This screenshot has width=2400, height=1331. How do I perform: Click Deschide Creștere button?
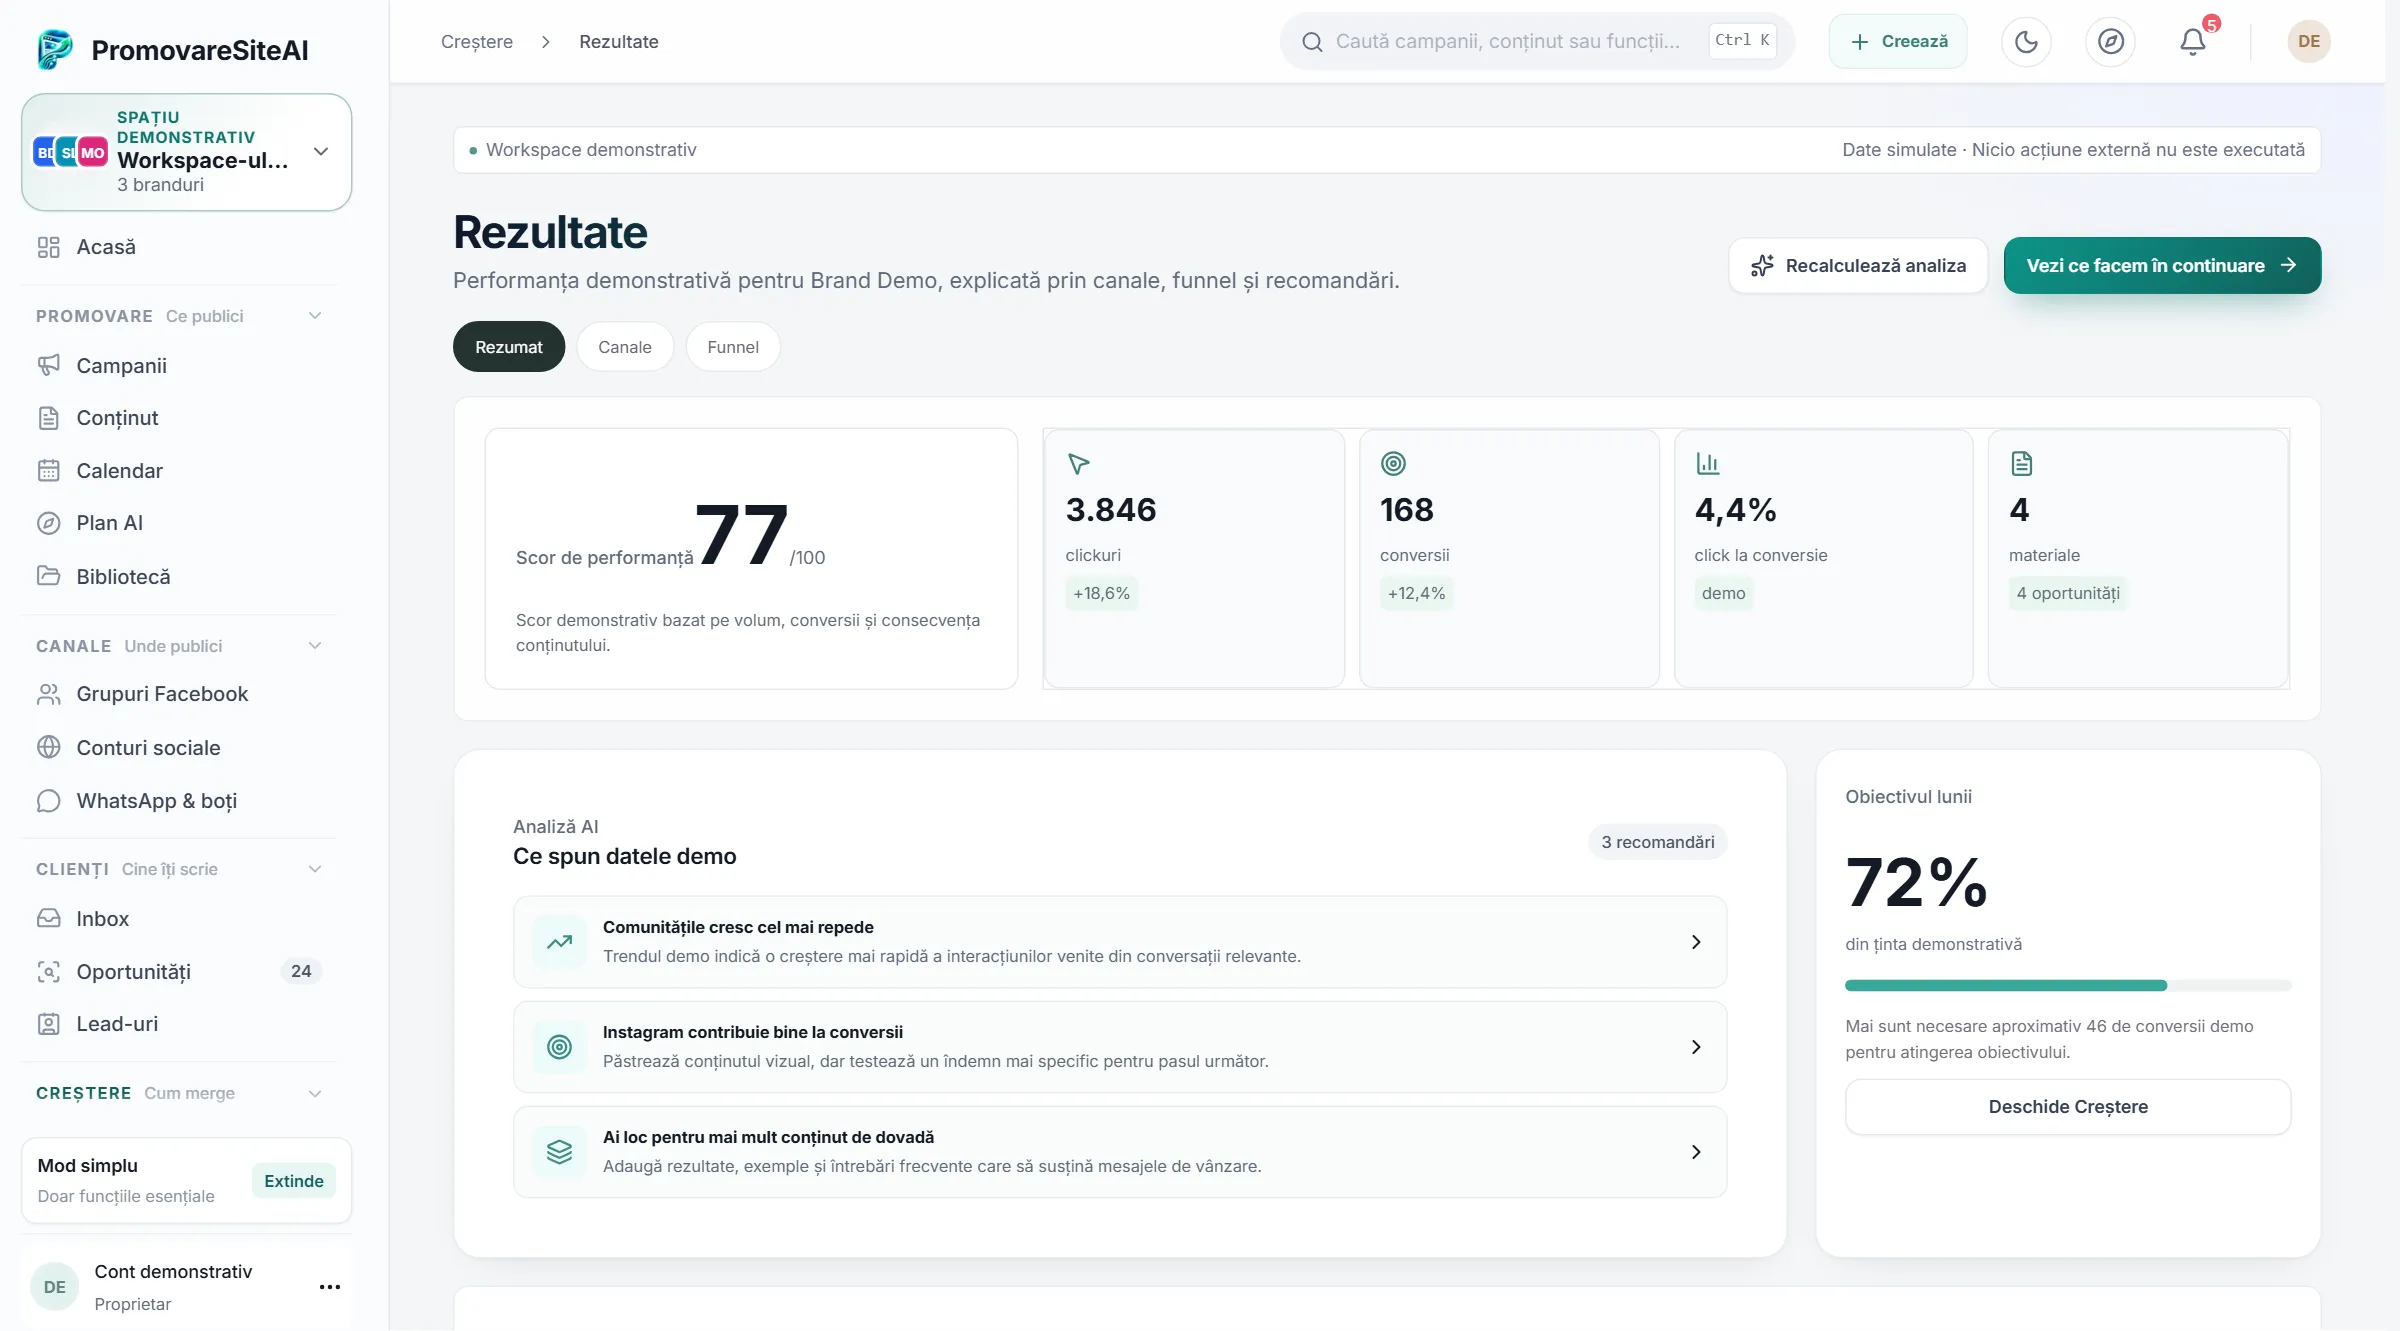(2068, 1107)
